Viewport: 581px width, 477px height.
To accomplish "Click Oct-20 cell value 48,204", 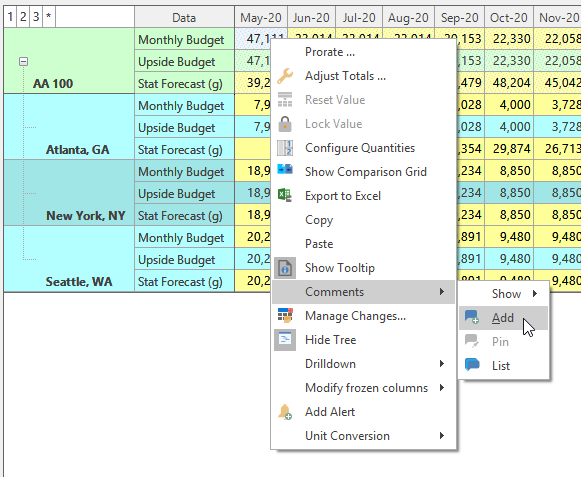I will click(509, 83).
